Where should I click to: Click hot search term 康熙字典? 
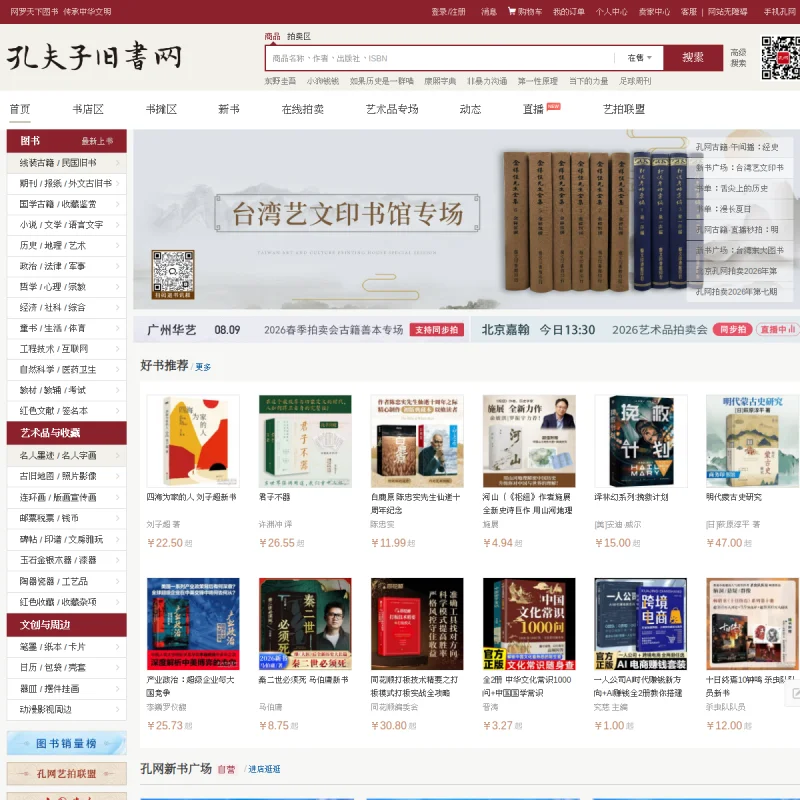pos(440,81)
